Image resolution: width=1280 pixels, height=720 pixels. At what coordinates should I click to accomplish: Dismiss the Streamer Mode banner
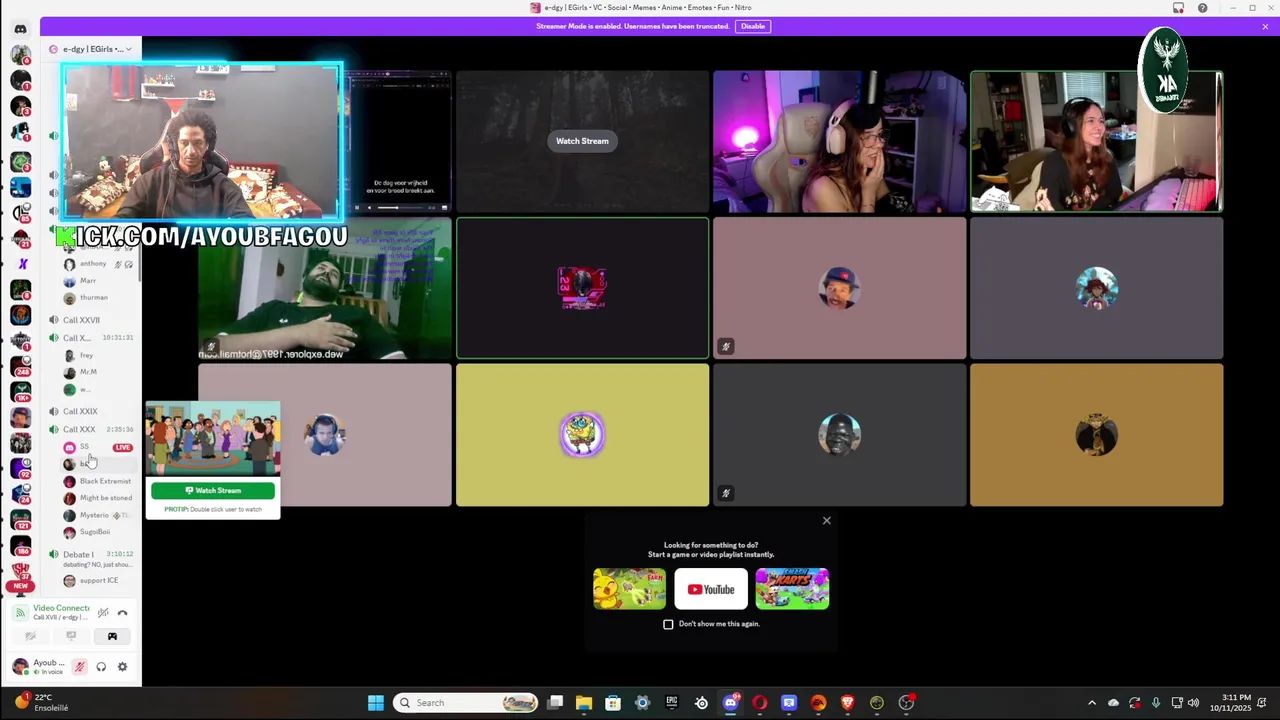coord(1265,26)
